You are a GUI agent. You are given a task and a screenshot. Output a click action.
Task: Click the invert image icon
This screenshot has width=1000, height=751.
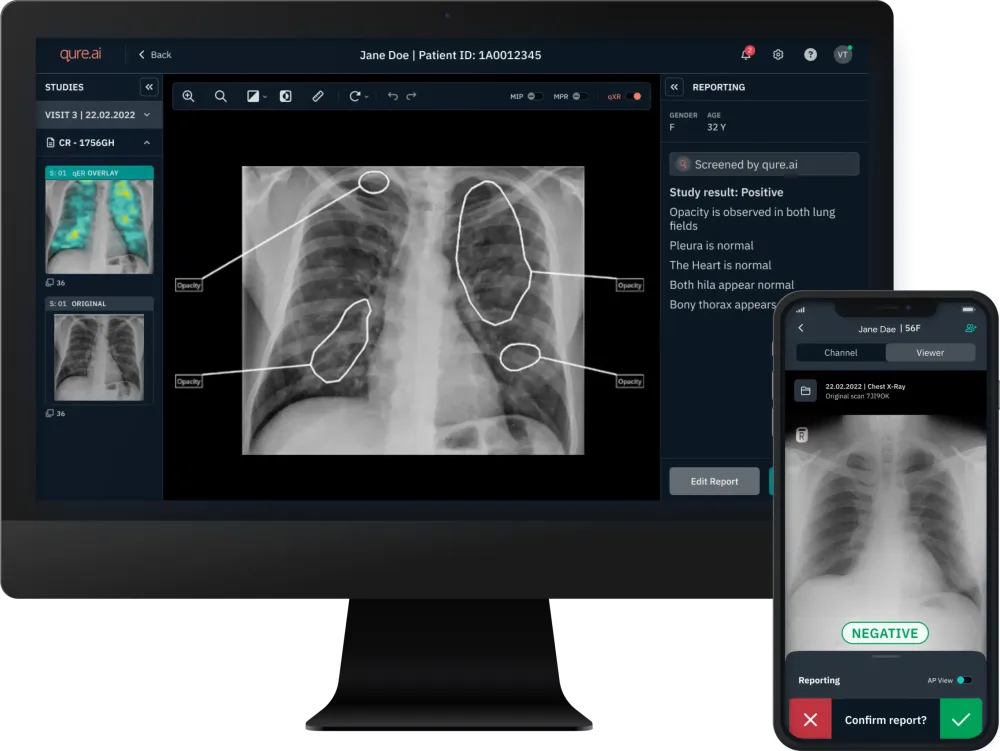(286, 97)
